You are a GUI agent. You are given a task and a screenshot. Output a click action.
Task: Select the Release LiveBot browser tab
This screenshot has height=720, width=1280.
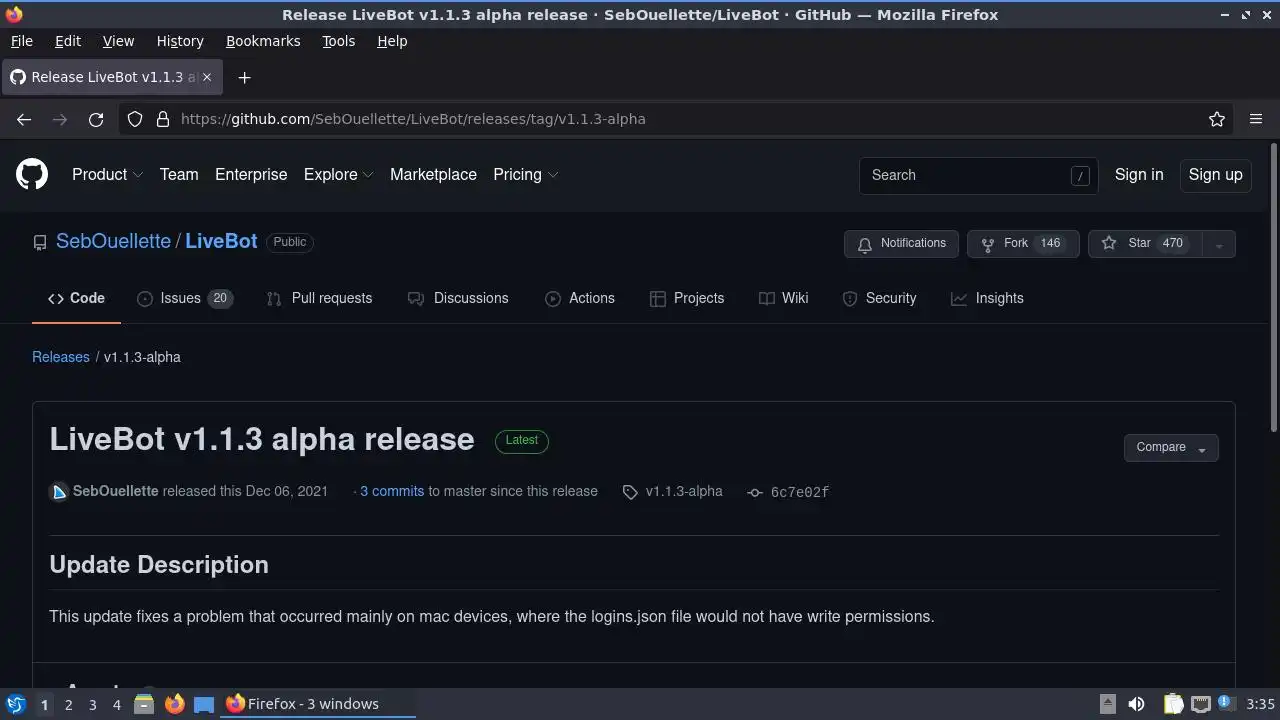[110, 77]
